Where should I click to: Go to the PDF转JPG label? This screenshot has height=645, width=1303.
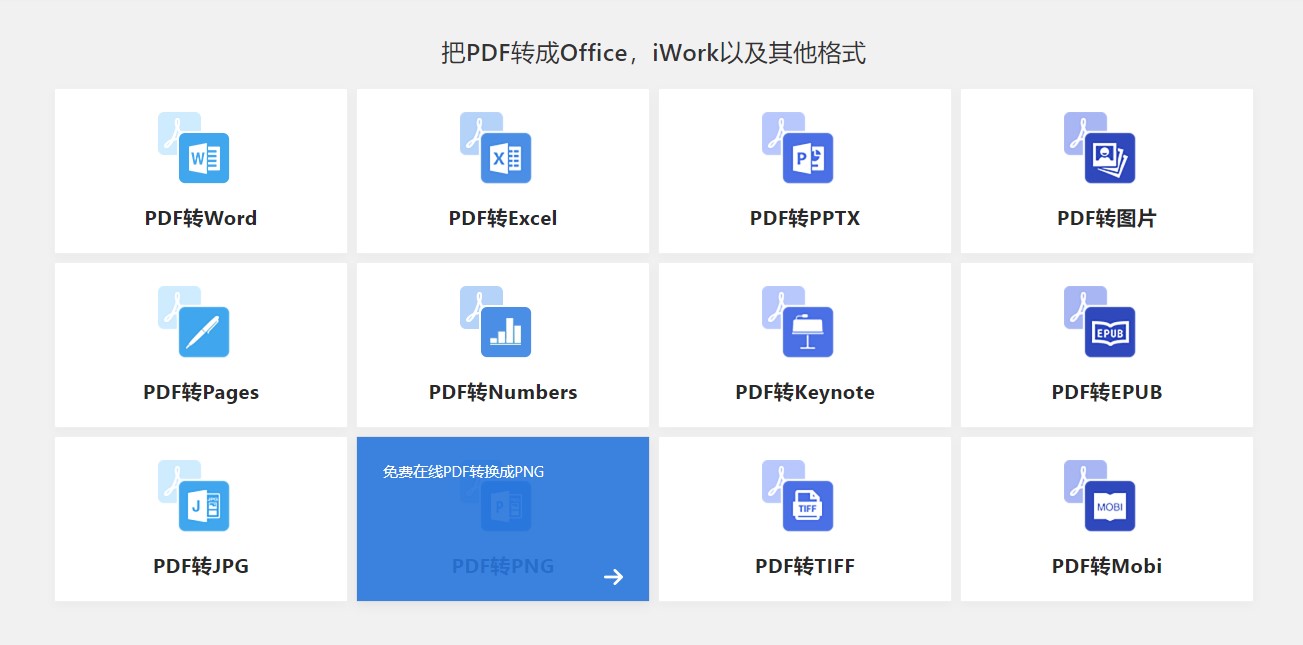[201, 566]
